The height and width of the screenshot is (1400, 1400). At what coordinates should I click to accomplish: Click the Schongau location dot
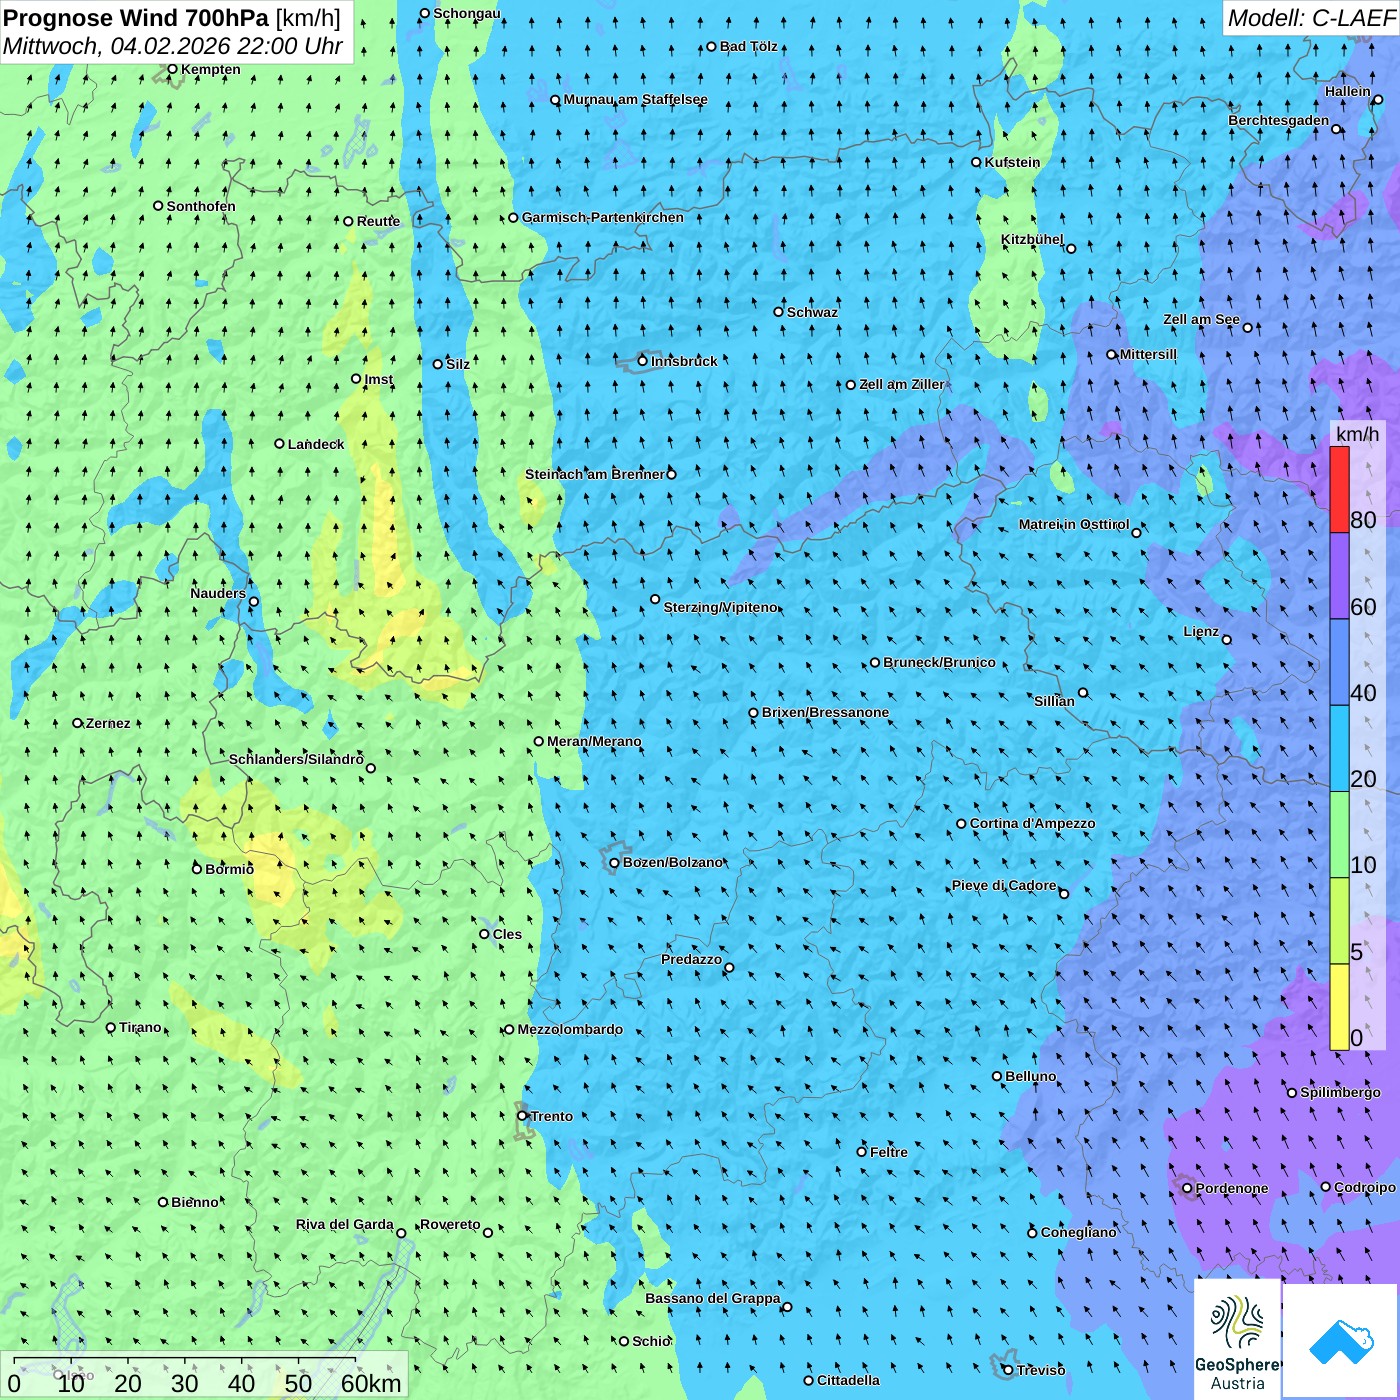point(424,13)
